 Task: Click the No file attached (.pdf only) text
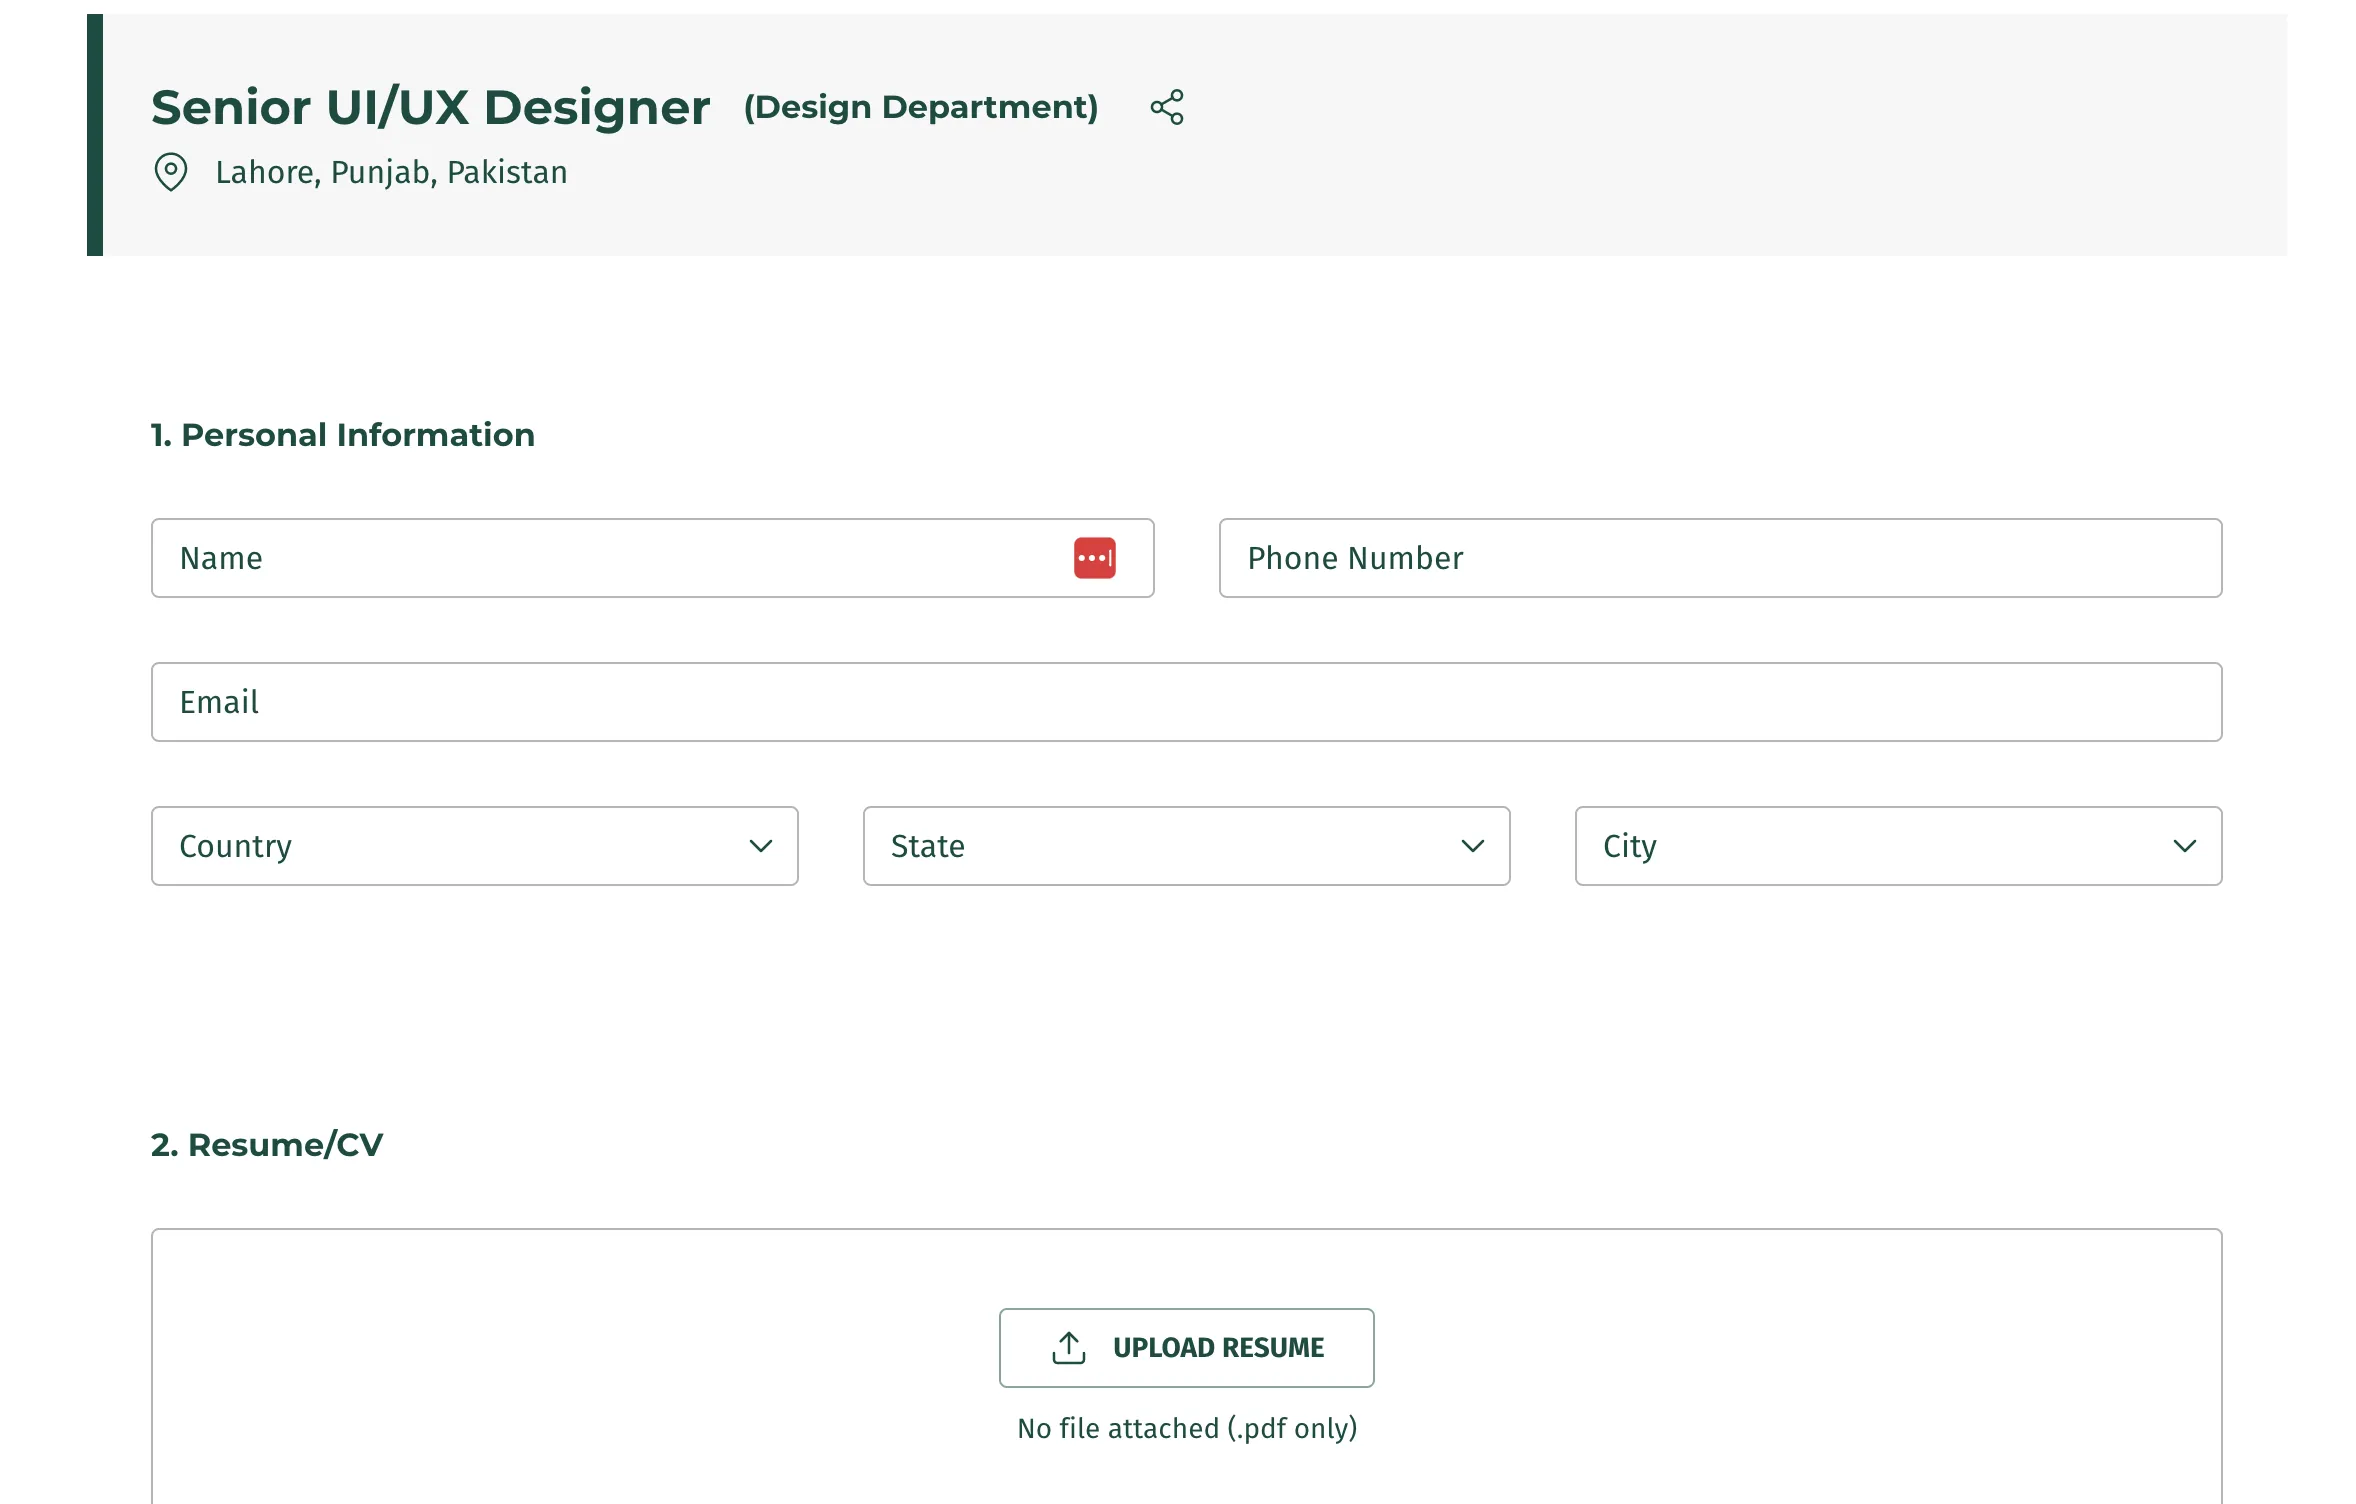click(x=1187, y=1428)
